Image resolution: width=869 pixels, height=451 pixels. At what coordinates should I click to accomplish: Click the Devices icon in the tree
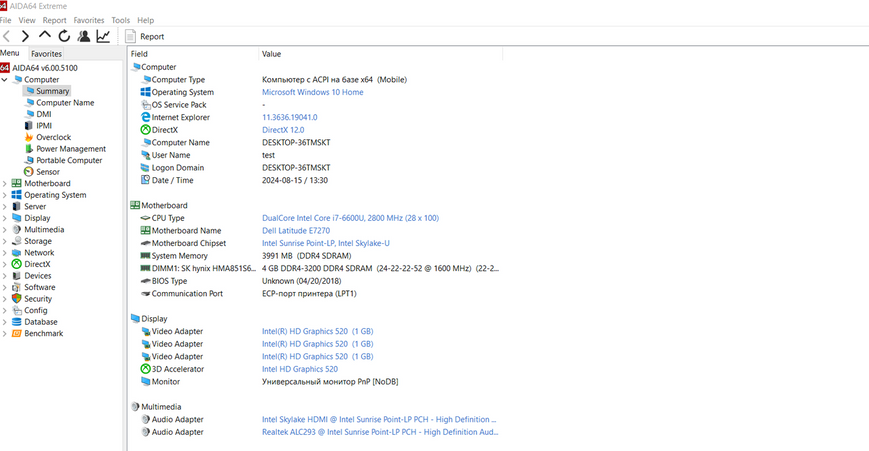click(17, 276)
